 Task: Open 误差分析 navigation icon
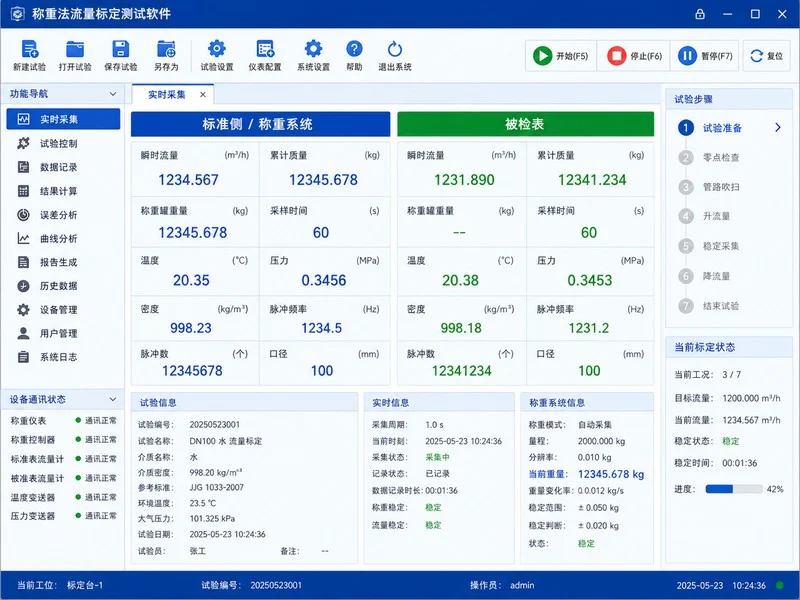pyautogui.click(x=23, y=215)
